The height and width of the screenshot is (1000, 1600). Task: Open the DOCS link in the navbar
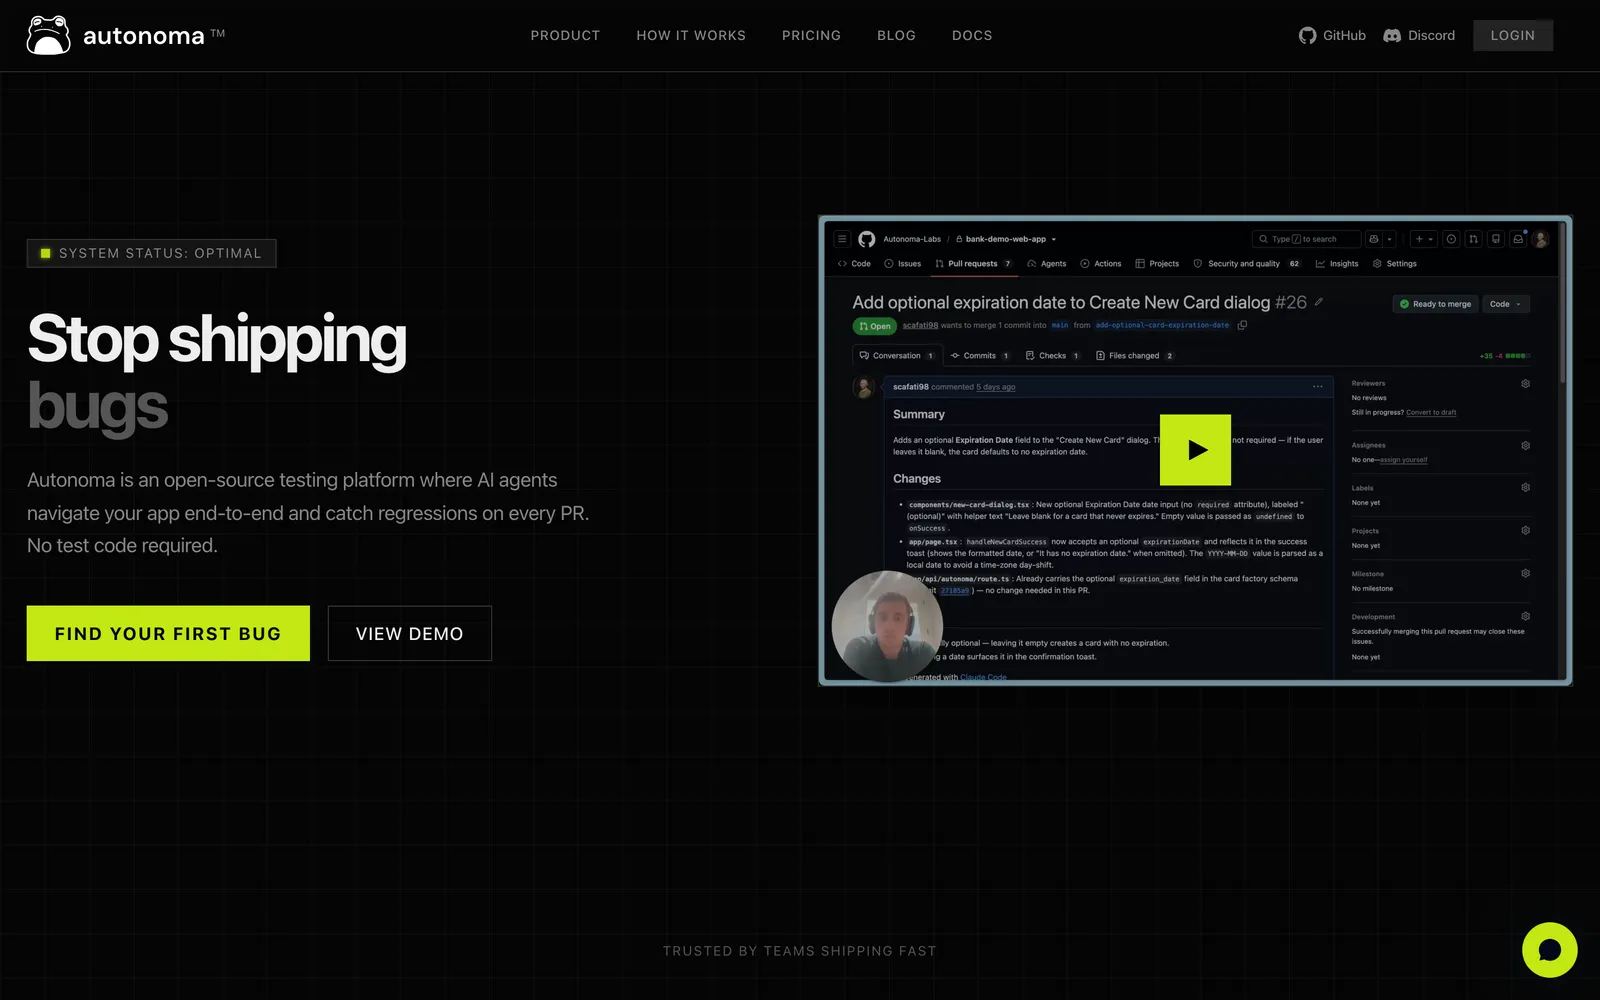972,35
